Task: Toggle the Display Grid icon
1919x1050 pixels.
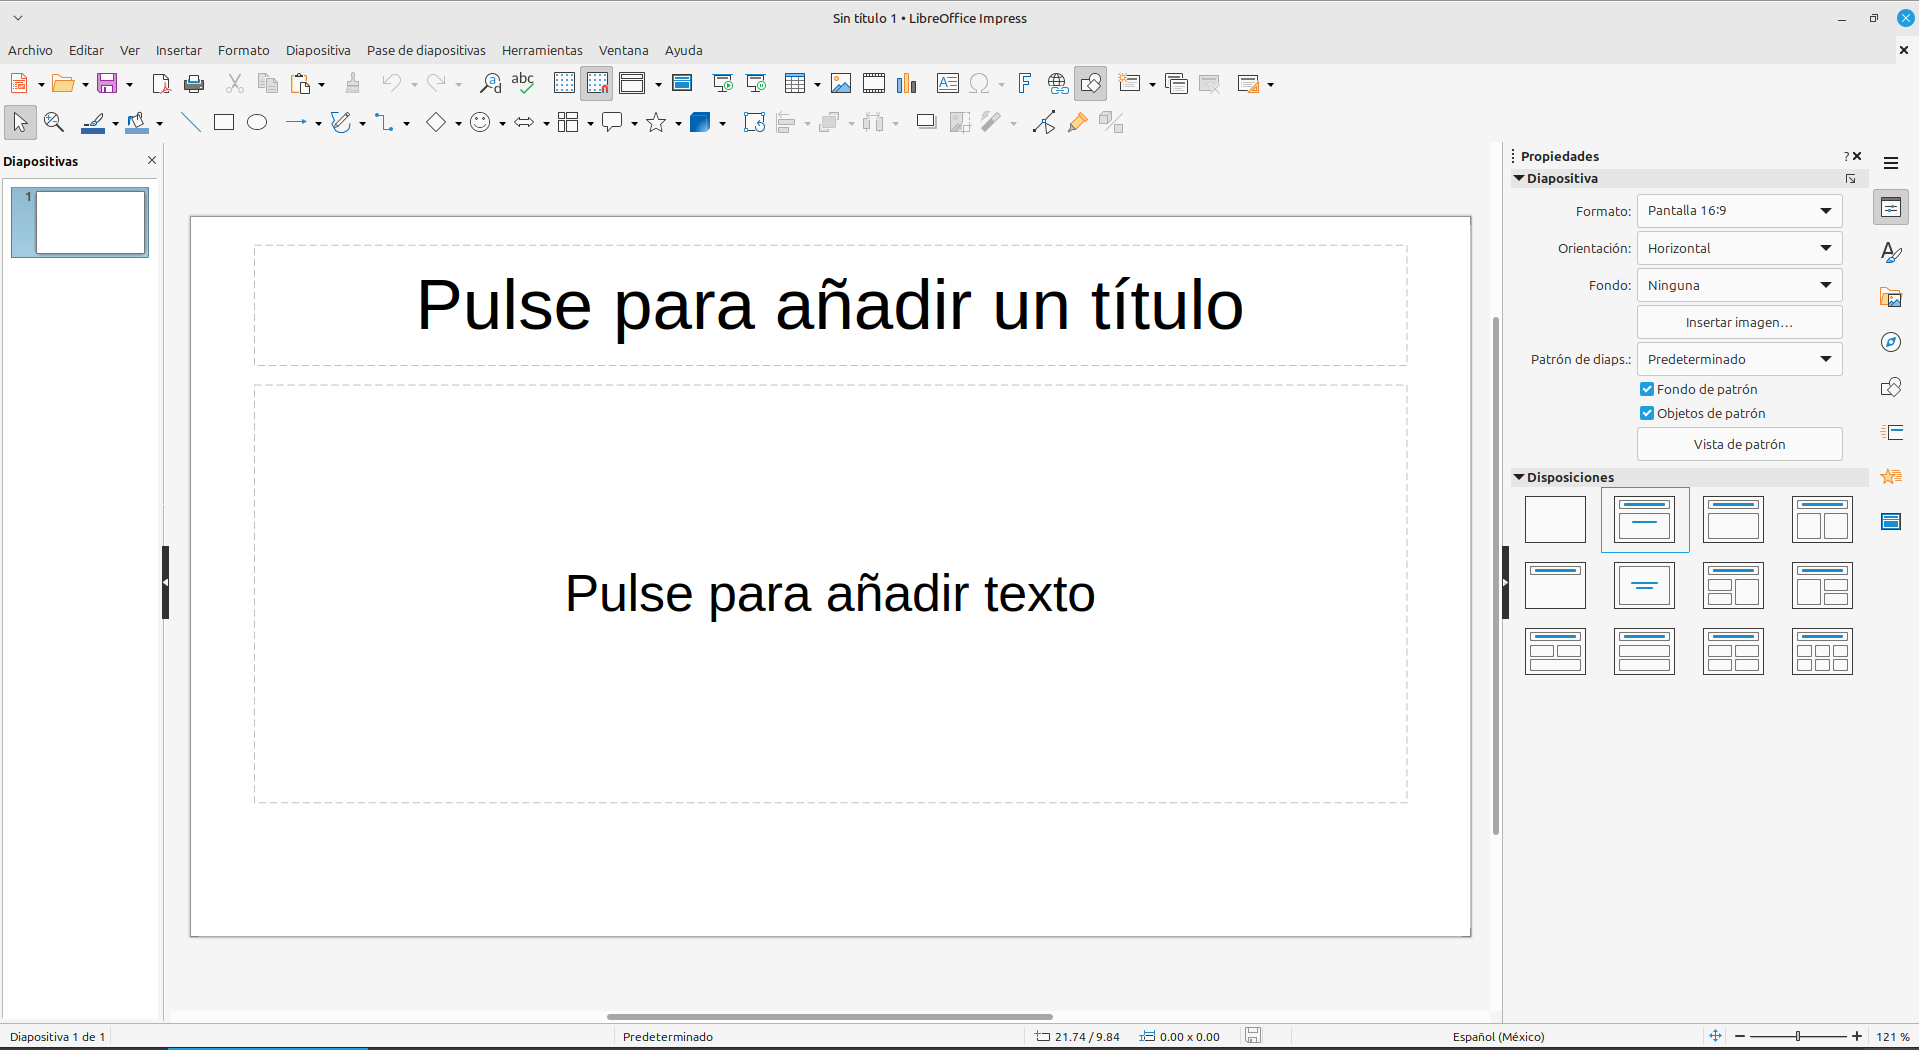Action: 564,84
